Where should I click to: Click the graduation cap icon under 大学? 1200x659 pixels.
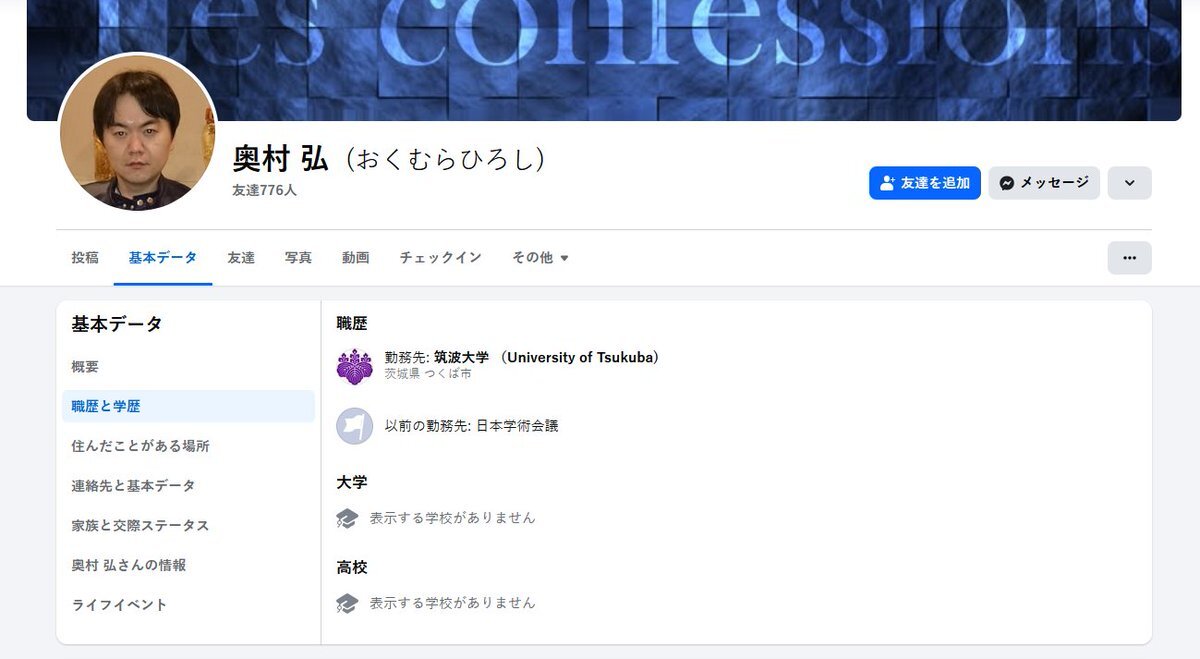pyautogui.click(x=347, y=518)
